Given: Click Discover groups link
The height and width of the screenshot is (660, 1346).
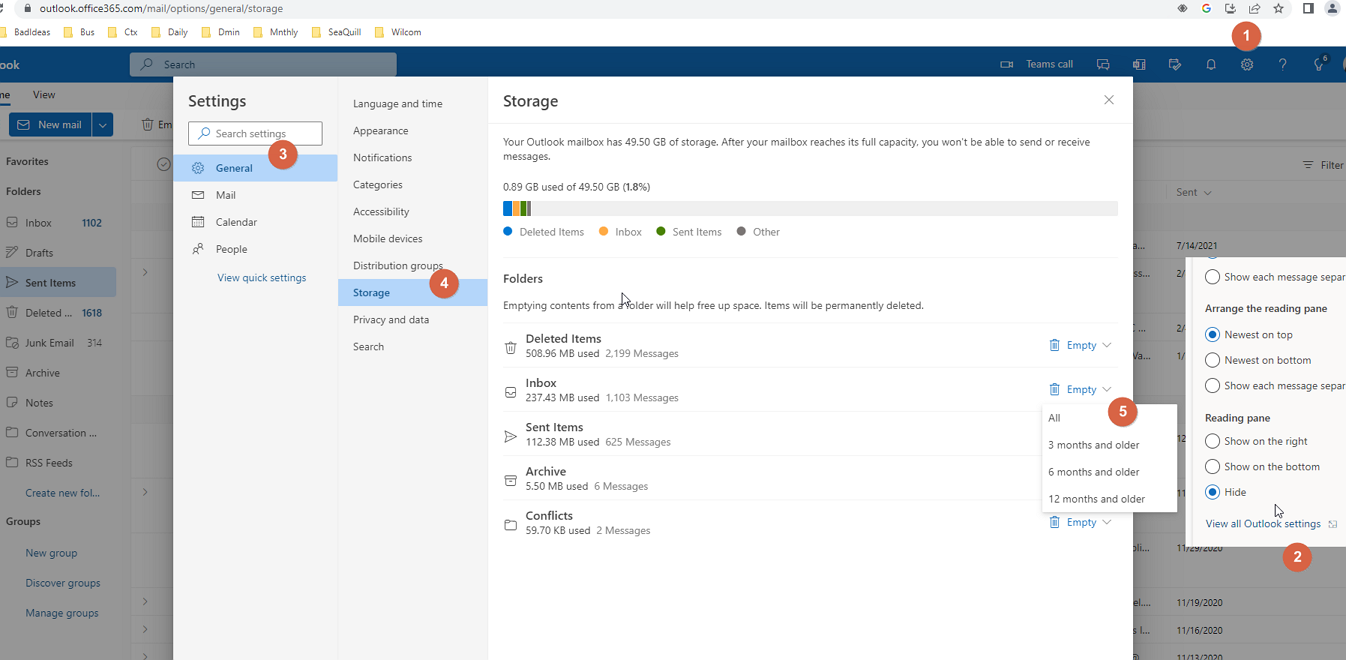Looking at the screenshot, I should click(x=63, y=583).
